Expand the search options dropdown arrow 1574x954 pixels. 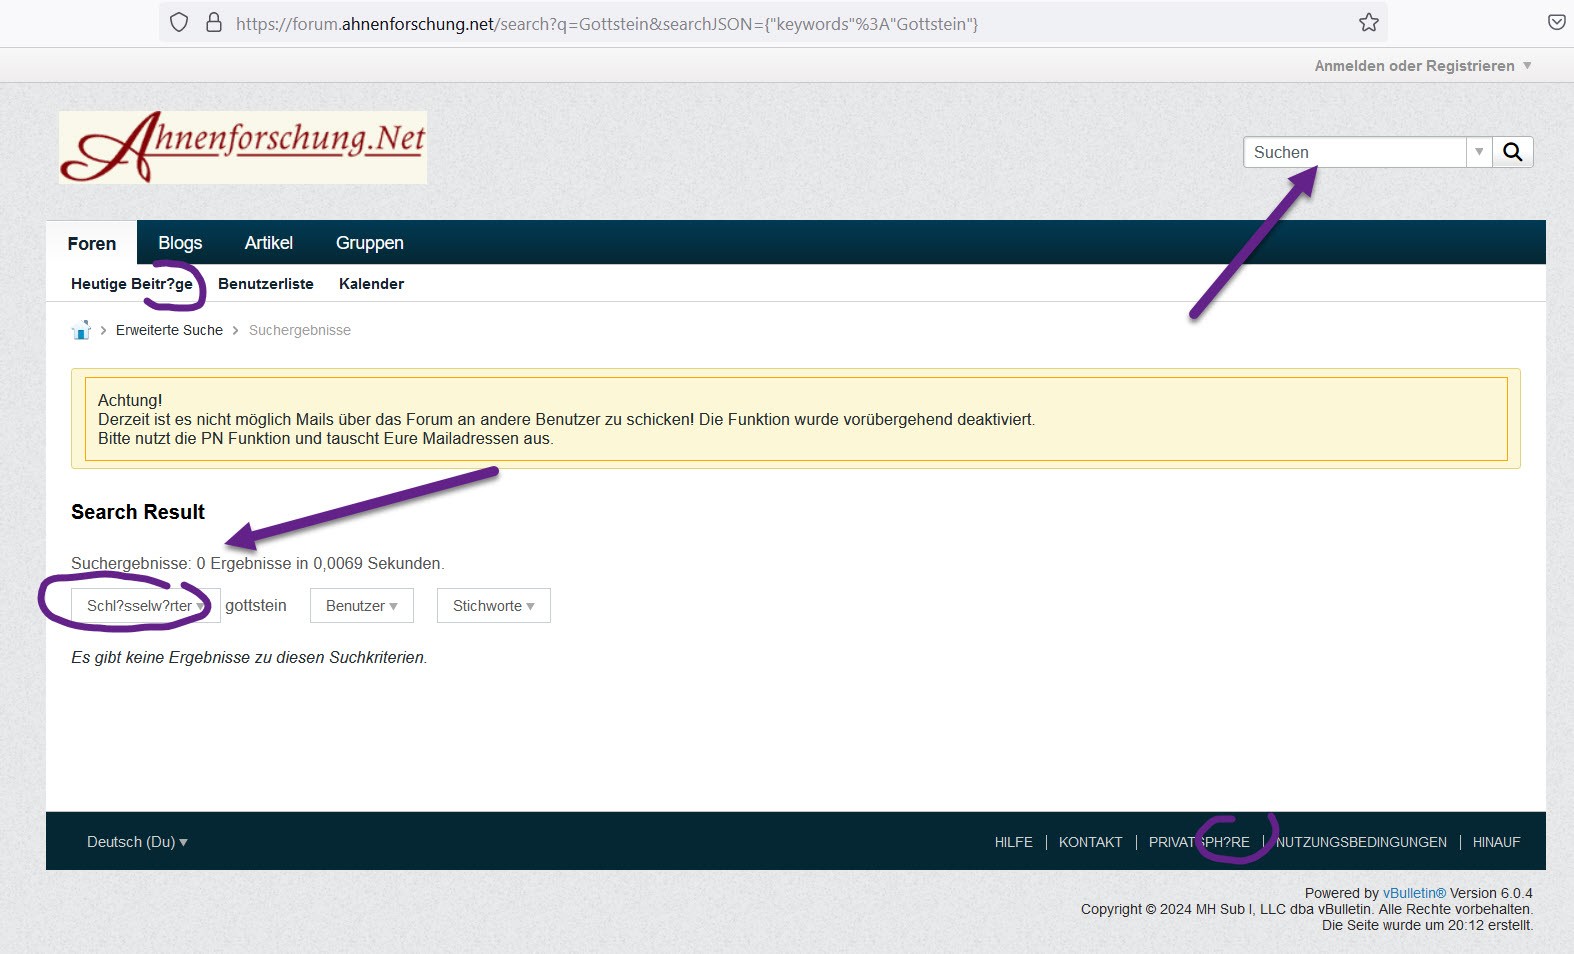point(1479,152)
